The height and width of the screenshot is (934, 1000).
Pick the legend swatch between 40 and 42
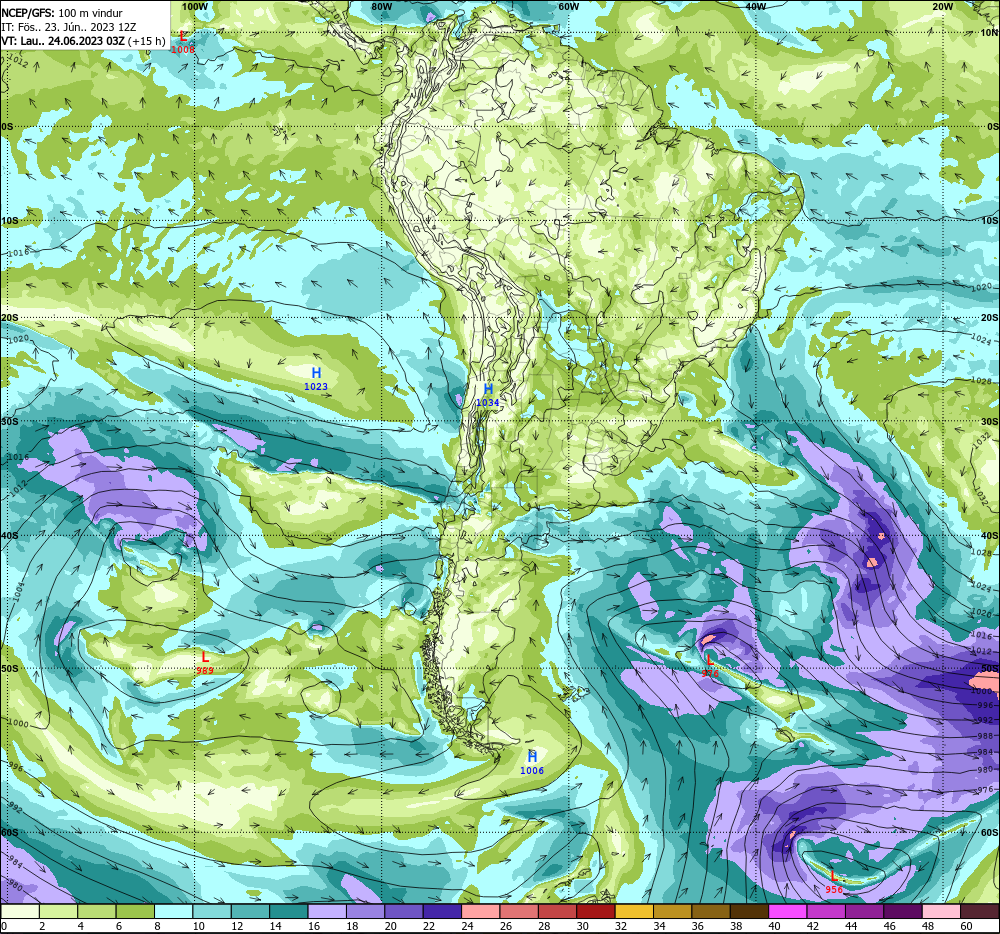pos(788,912)
